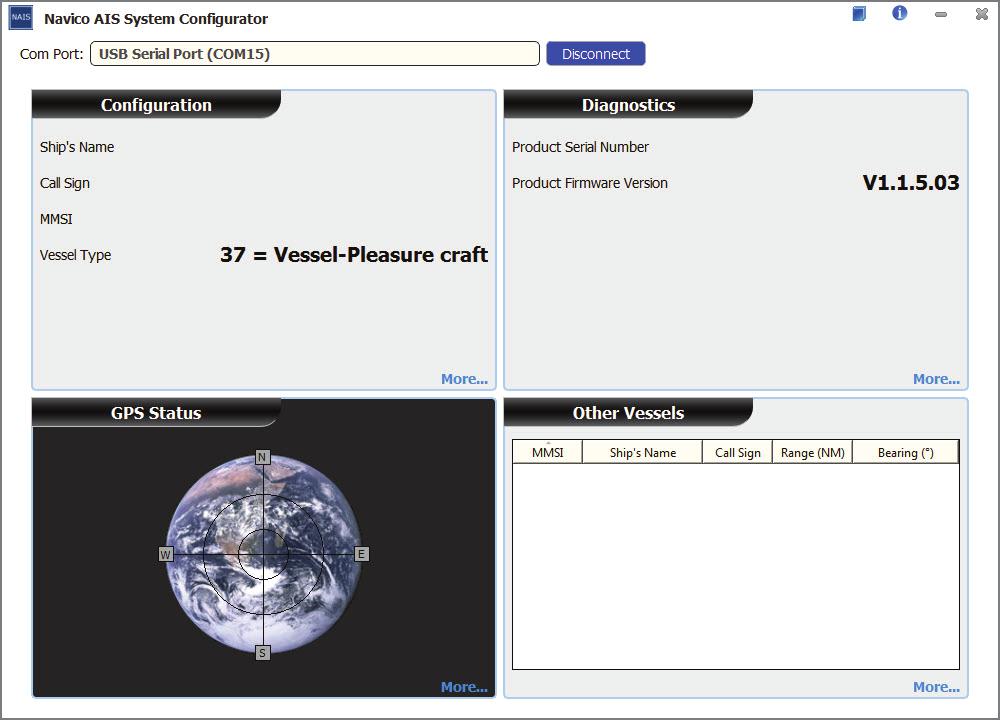Minimize the Navico AIS Configurator window

(941, 14)
